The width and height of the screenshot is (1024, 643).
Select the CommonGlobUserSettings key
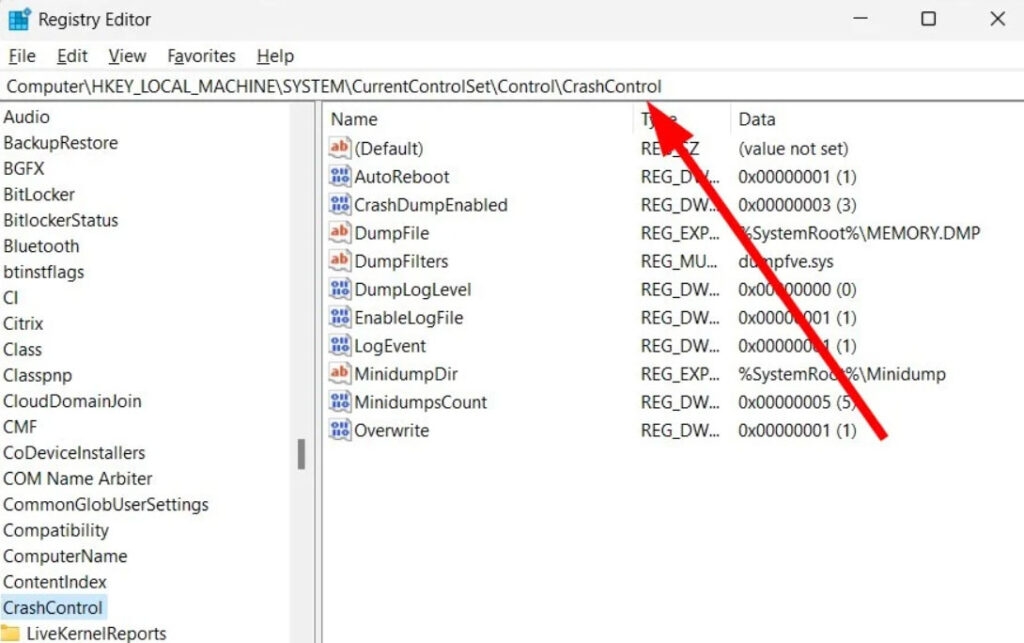(106, 505)
